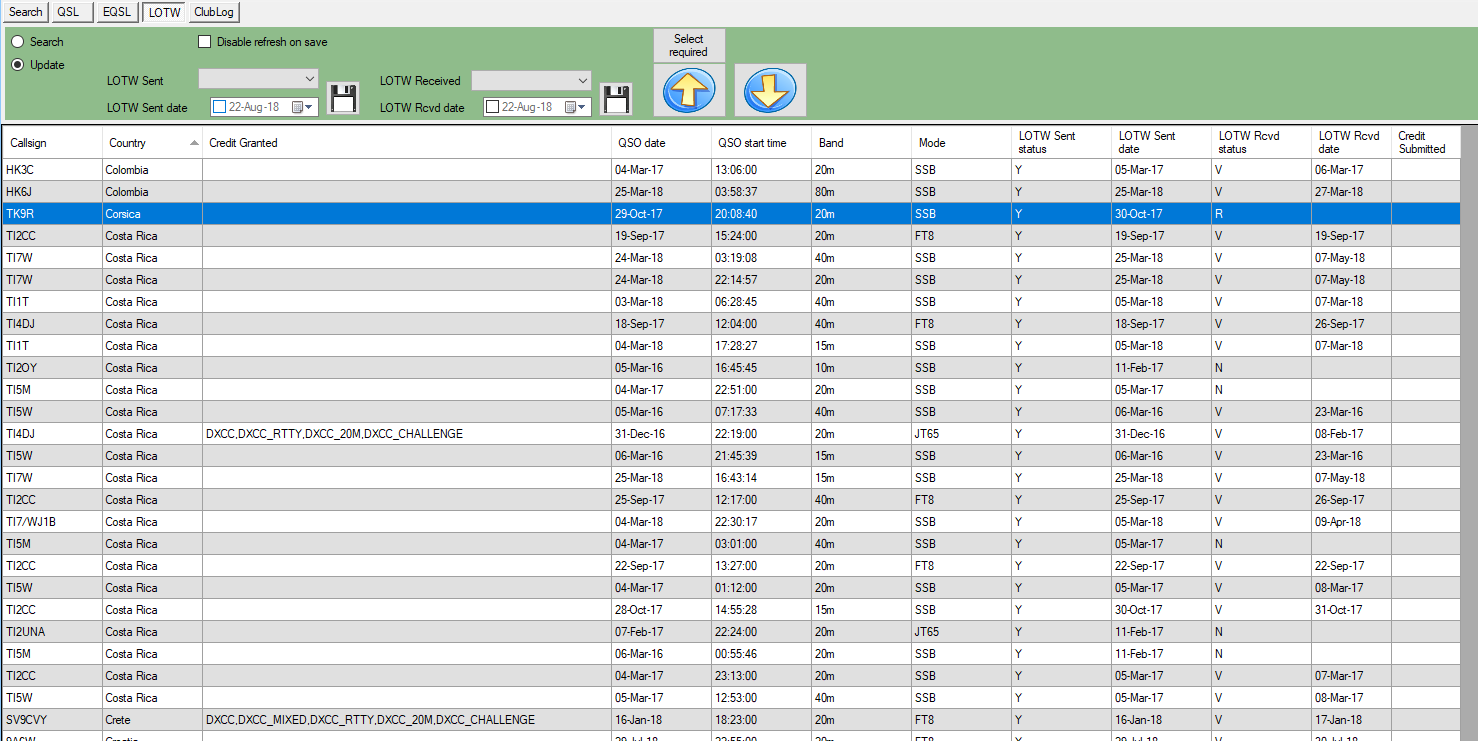Image resolution: width=1478 pixels, height=741 pixels.
Task: Click the LOTW Rcvd status column header
Action: pyautogui.click(x=1261, y=143)
